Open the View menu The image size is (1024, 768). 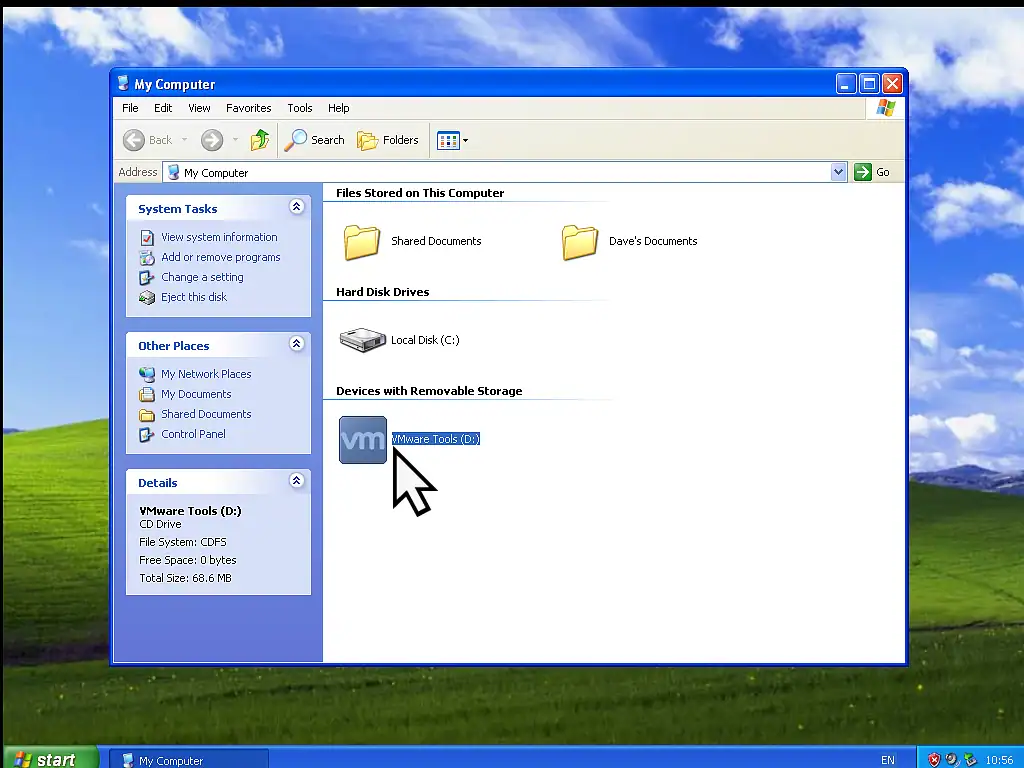click(x=199, y=108)
